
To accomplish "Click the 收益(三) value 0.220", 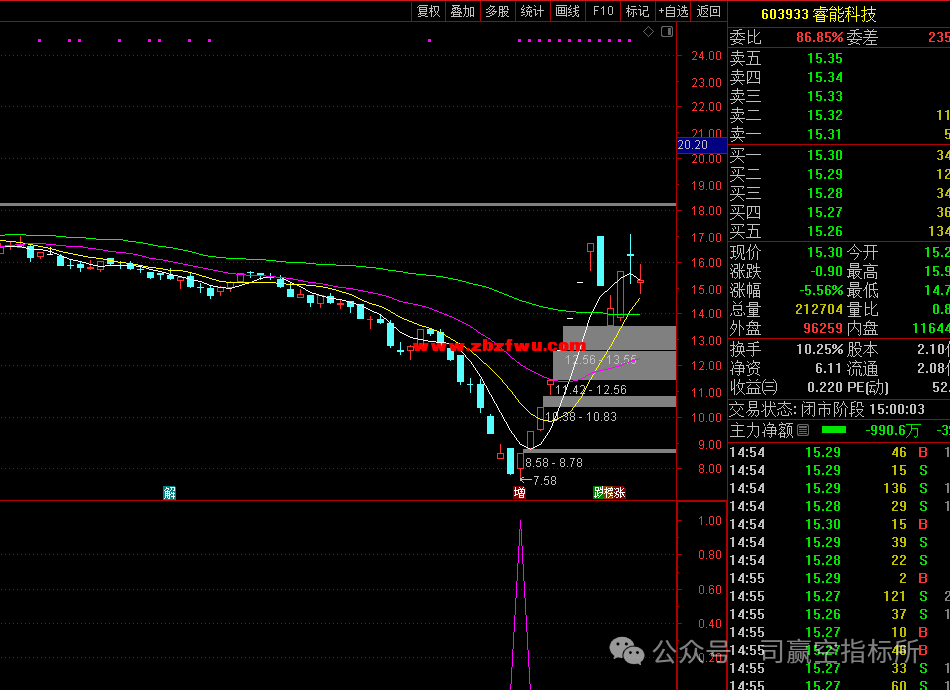I will tap(825, 387).
